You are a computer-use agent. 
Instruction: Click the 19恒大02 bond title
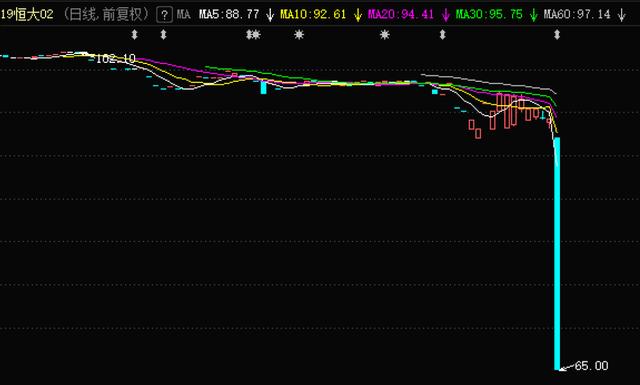pyautogui.click(x=27, y=15)
